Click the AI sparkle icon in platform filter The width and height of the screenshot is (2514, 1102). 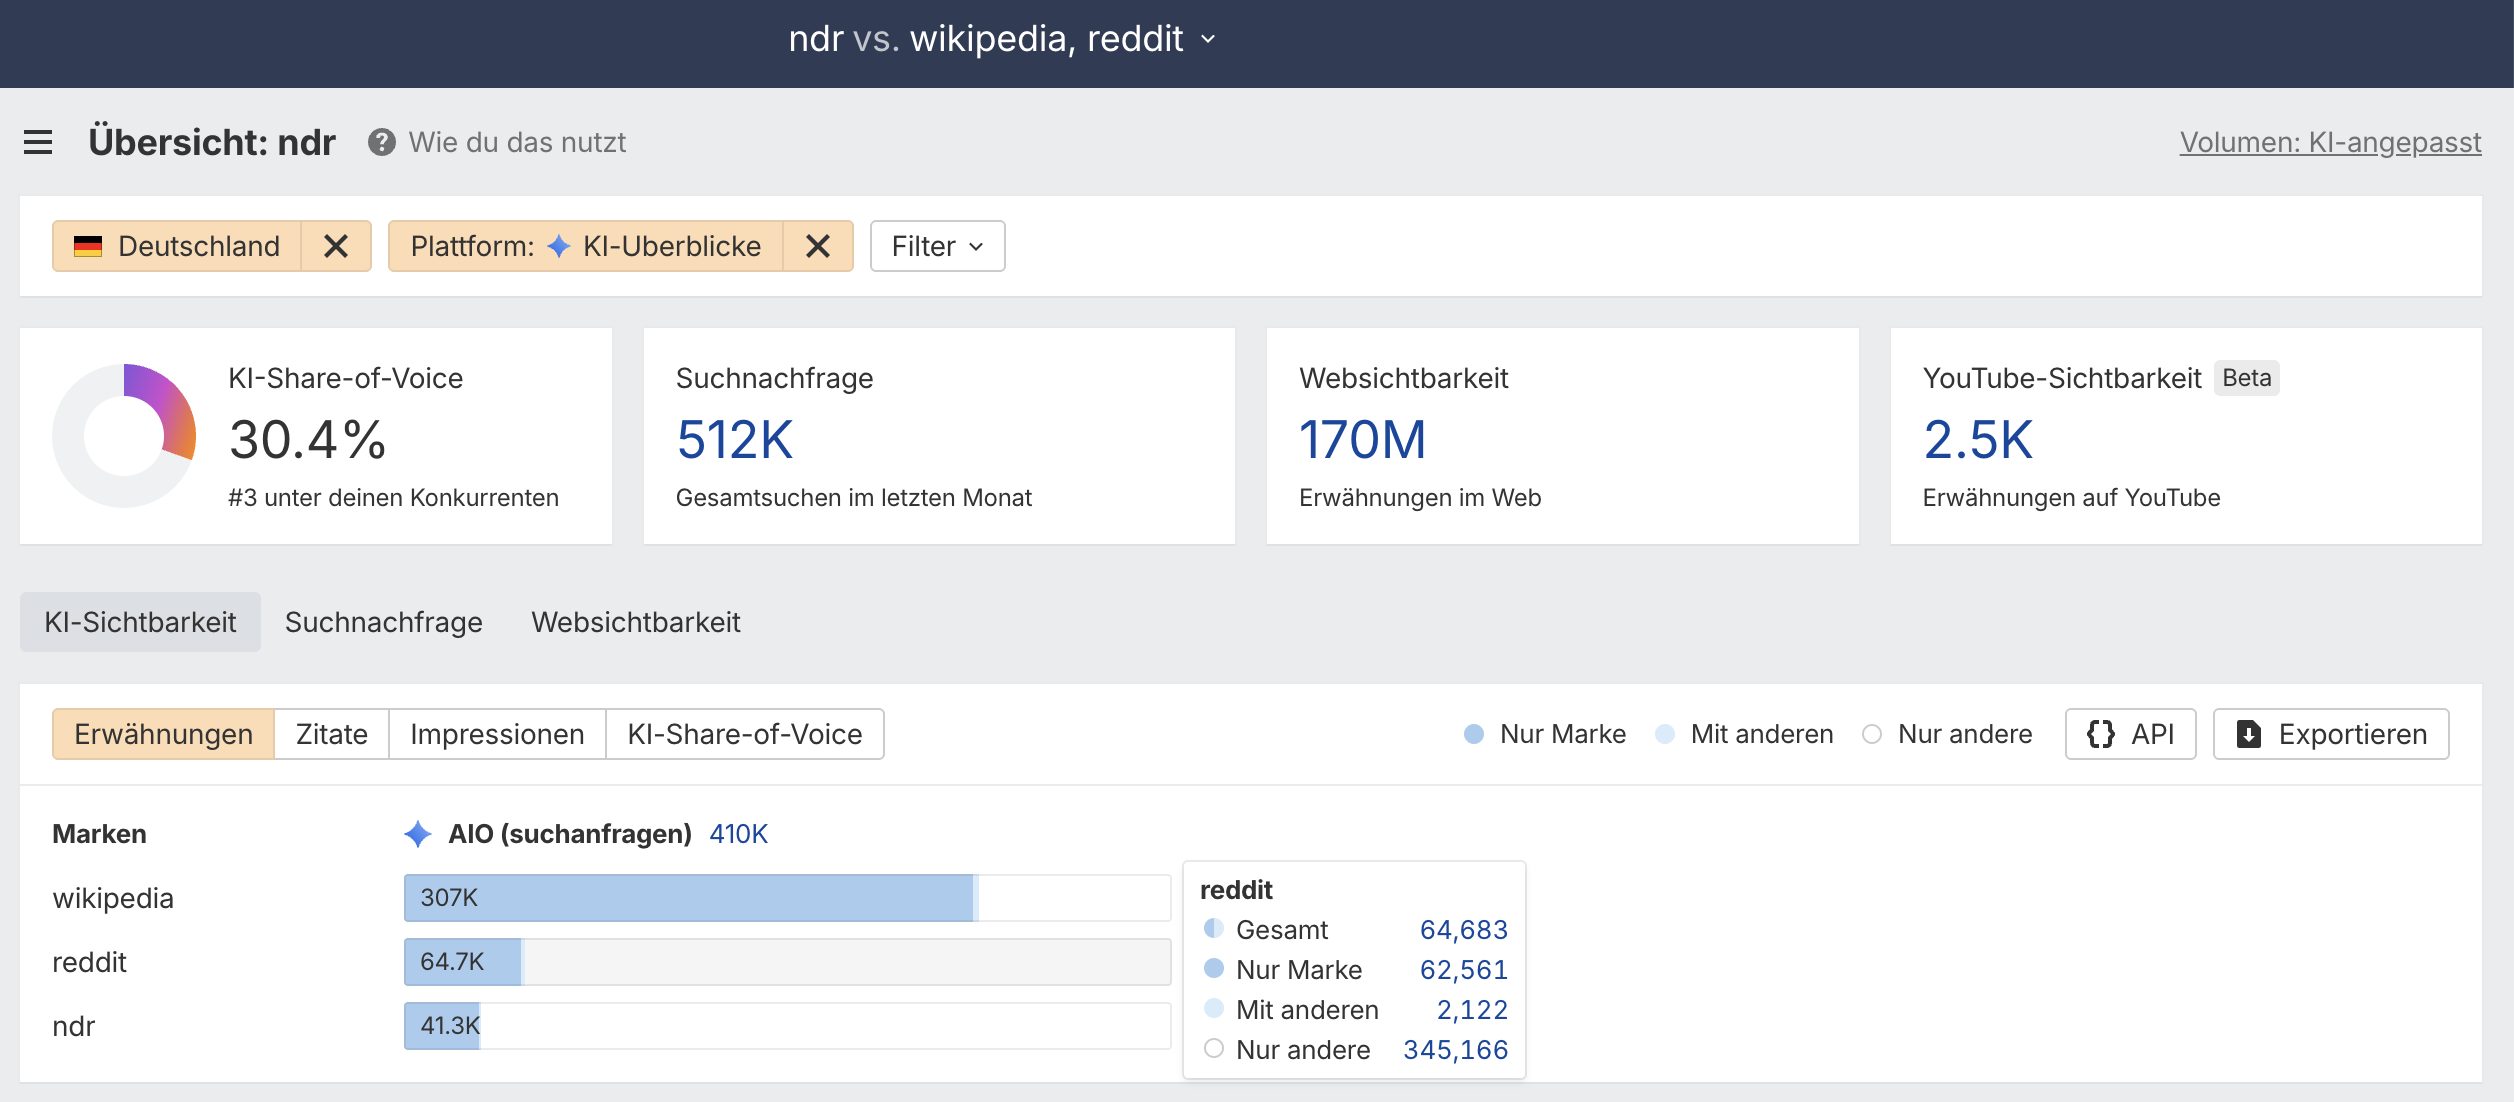(559, 246)
